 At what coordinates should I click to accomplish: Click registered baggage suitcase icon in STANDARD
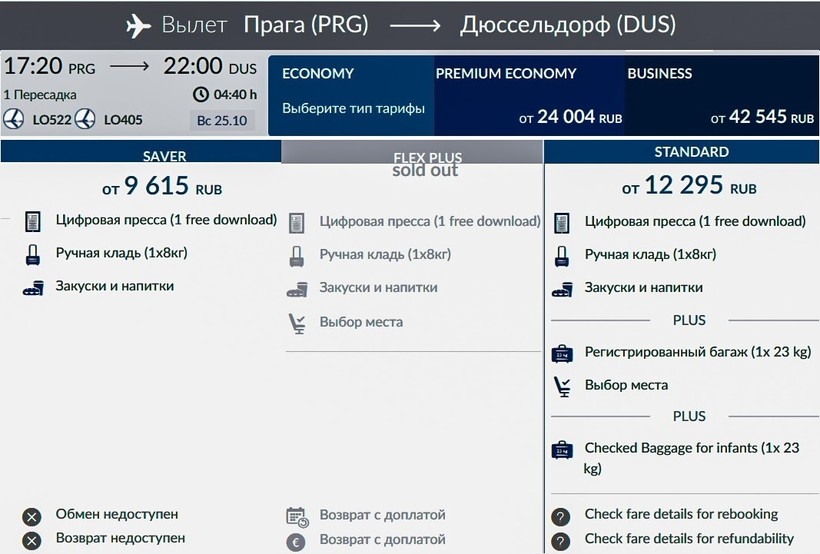562,354
